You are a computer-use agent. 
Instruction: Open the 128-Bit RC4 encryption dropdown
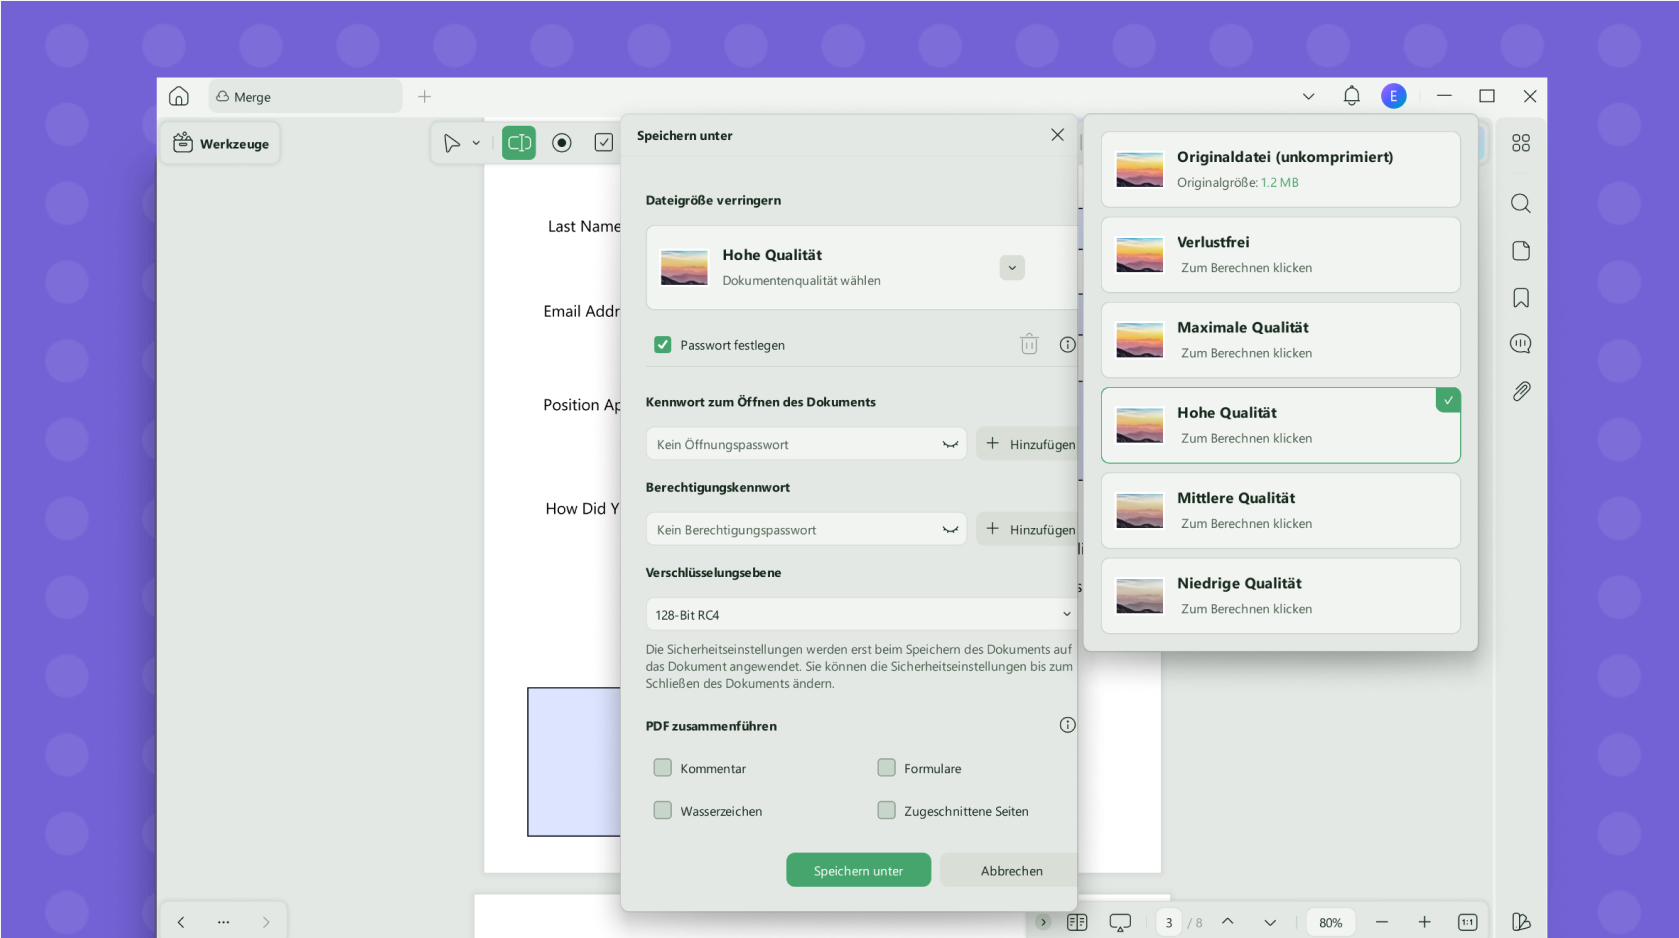(862, 614)
